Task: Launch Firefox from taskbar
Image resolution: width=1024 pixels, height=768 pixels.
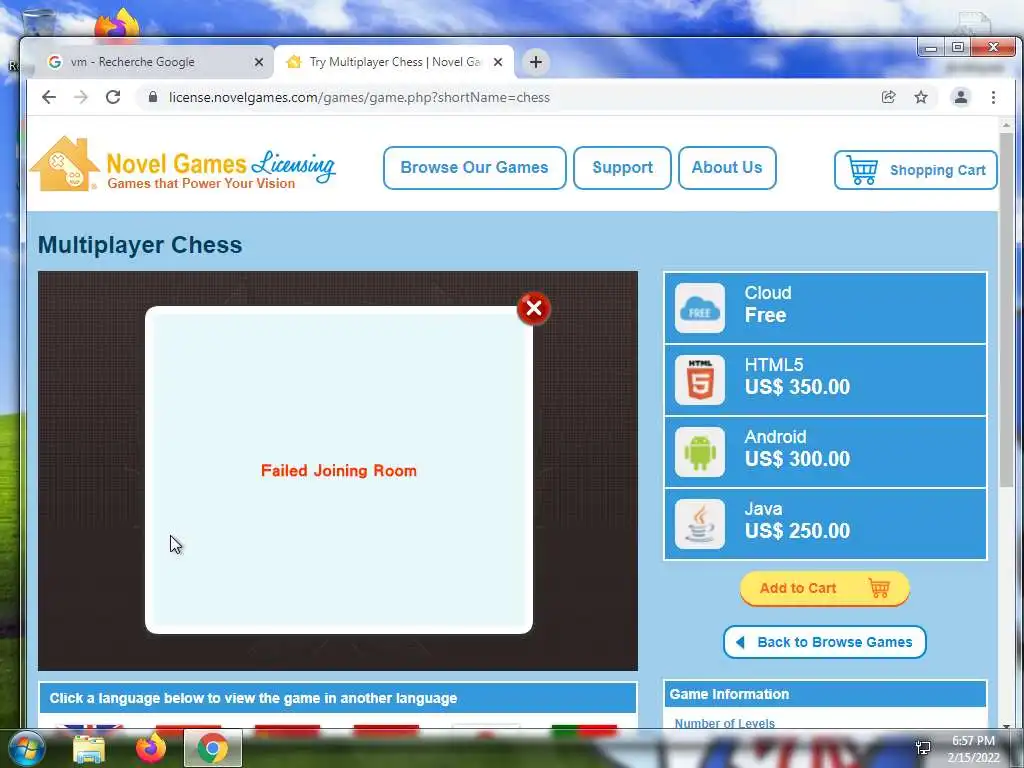Action: point(150,748)
